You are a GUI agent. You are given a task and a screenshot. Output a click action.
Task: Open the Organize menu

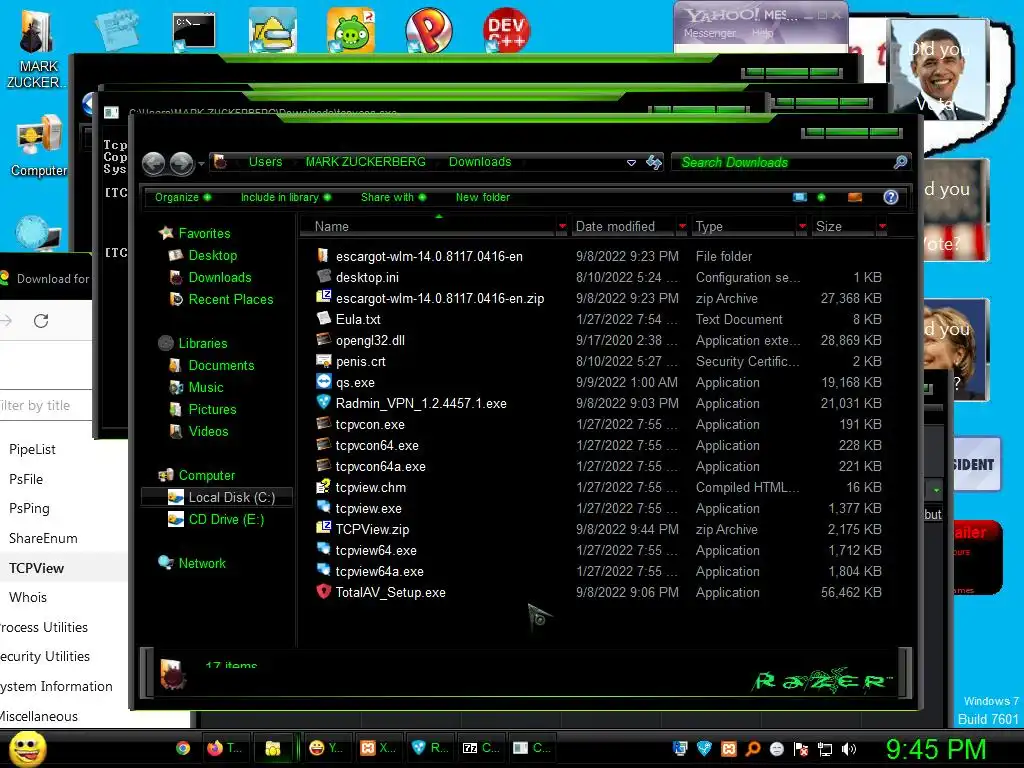(x=183, y=197)
